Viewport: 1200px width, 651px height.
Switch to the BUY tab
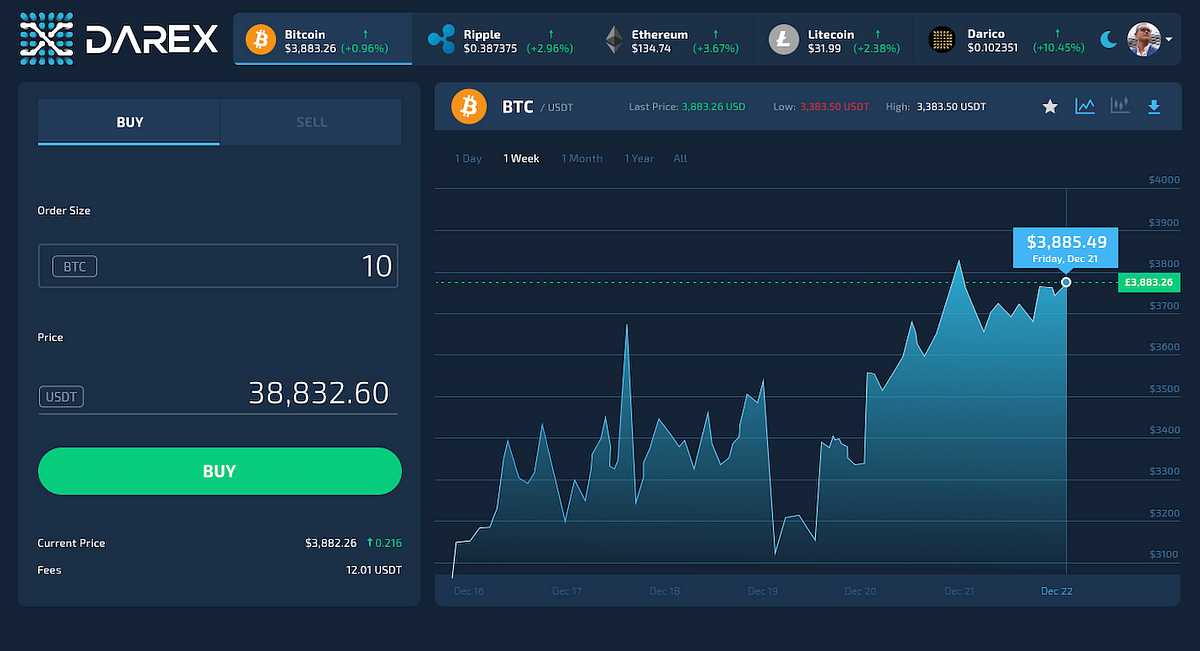129,122
